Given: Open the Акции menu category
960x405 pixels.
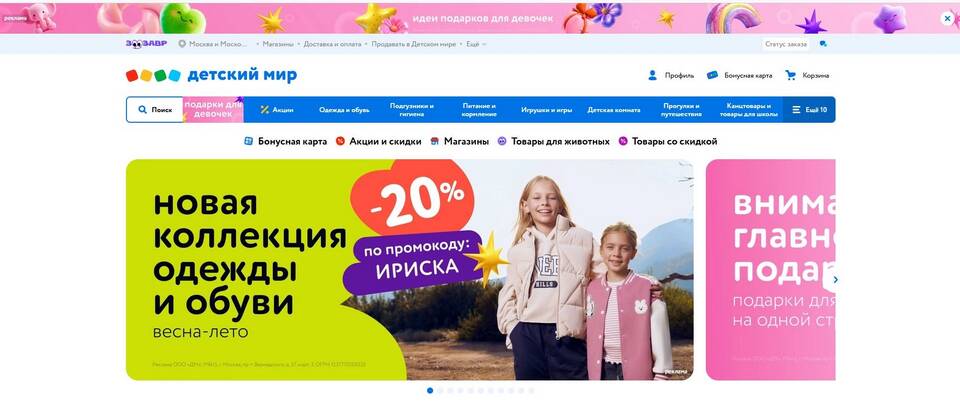Looking at the screenshot, I should 277,110.
